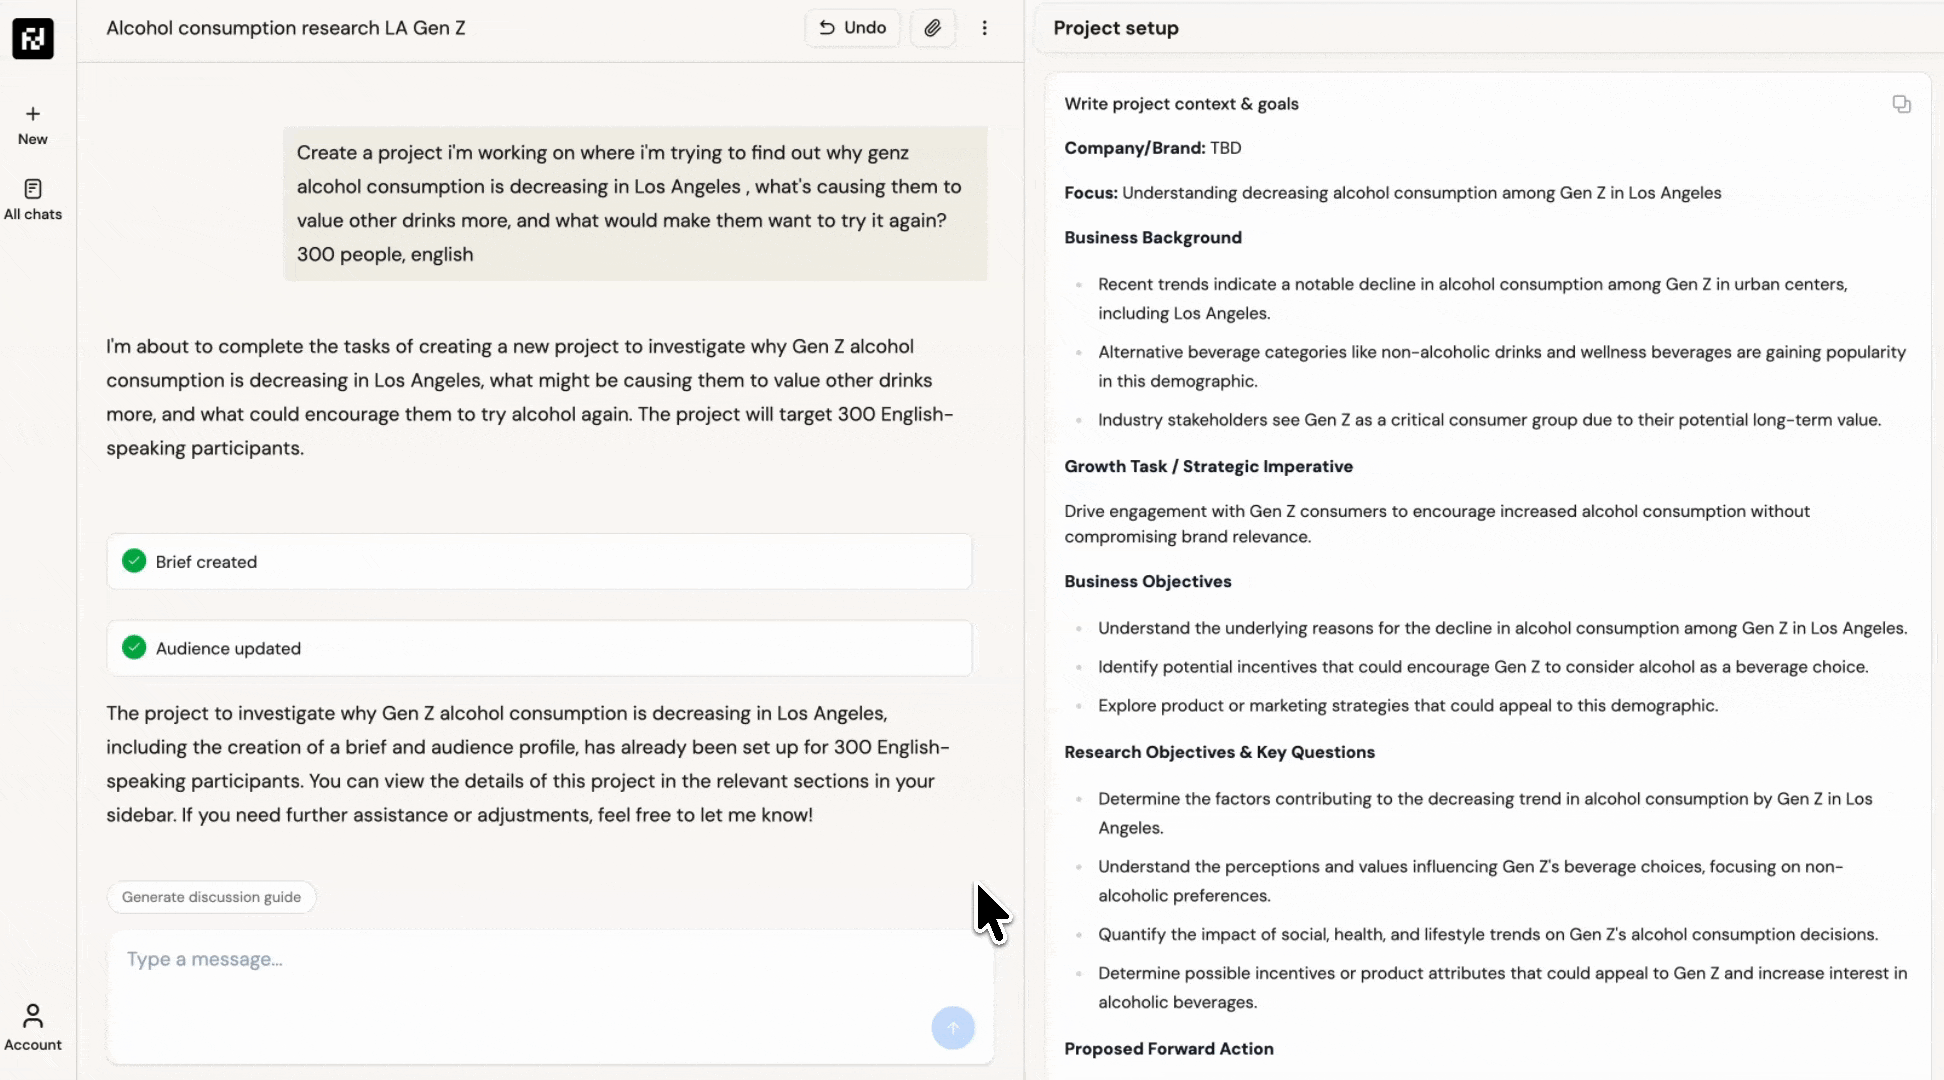The image size is (1944, 1080).
Task: Expand the Brief created card
Action: [539, 562]
